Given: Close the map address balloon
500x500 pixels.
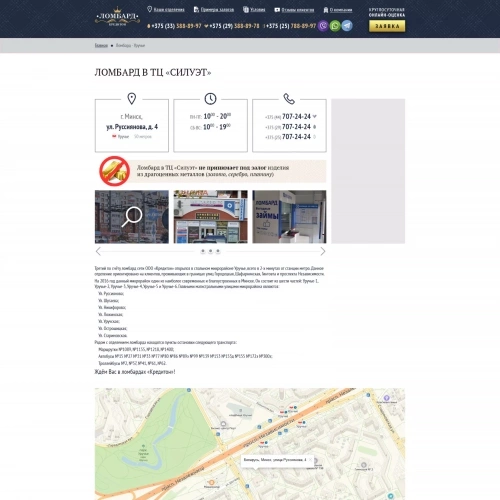Looking at the screenshot, I should pyautogui.click(x=310, y=460).
